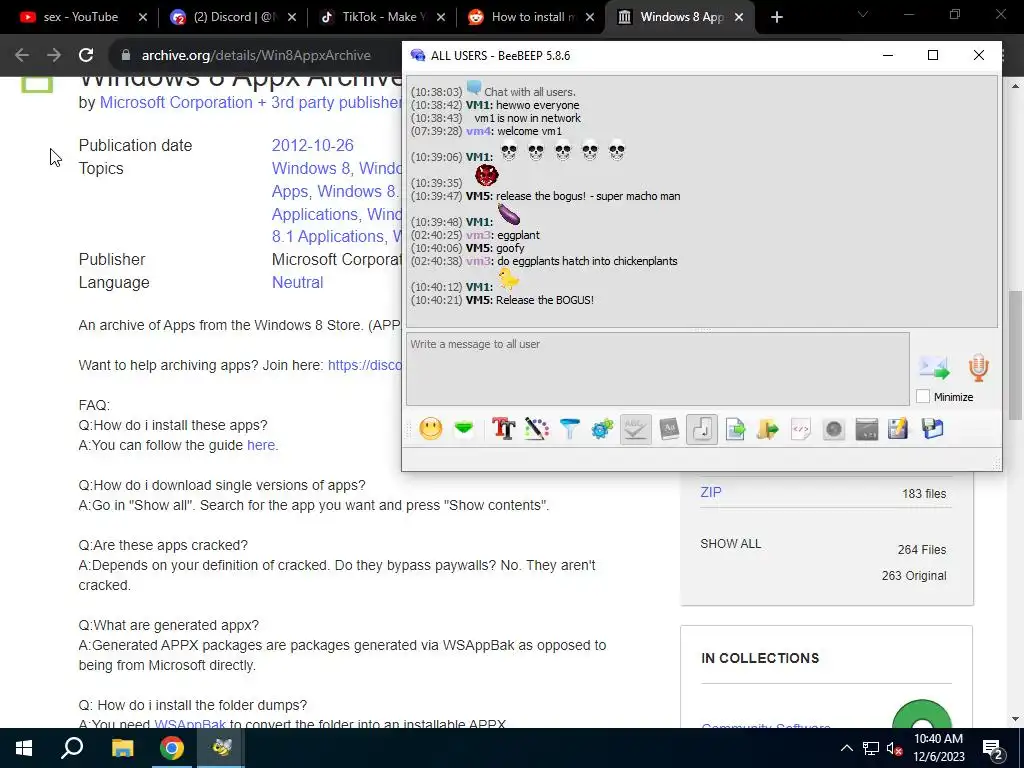Image resolution: width=1024 pixels, height=768 pixels.
Task: Open the Chrome tab search dropdown arrow
Action: (x=863, y=14)
